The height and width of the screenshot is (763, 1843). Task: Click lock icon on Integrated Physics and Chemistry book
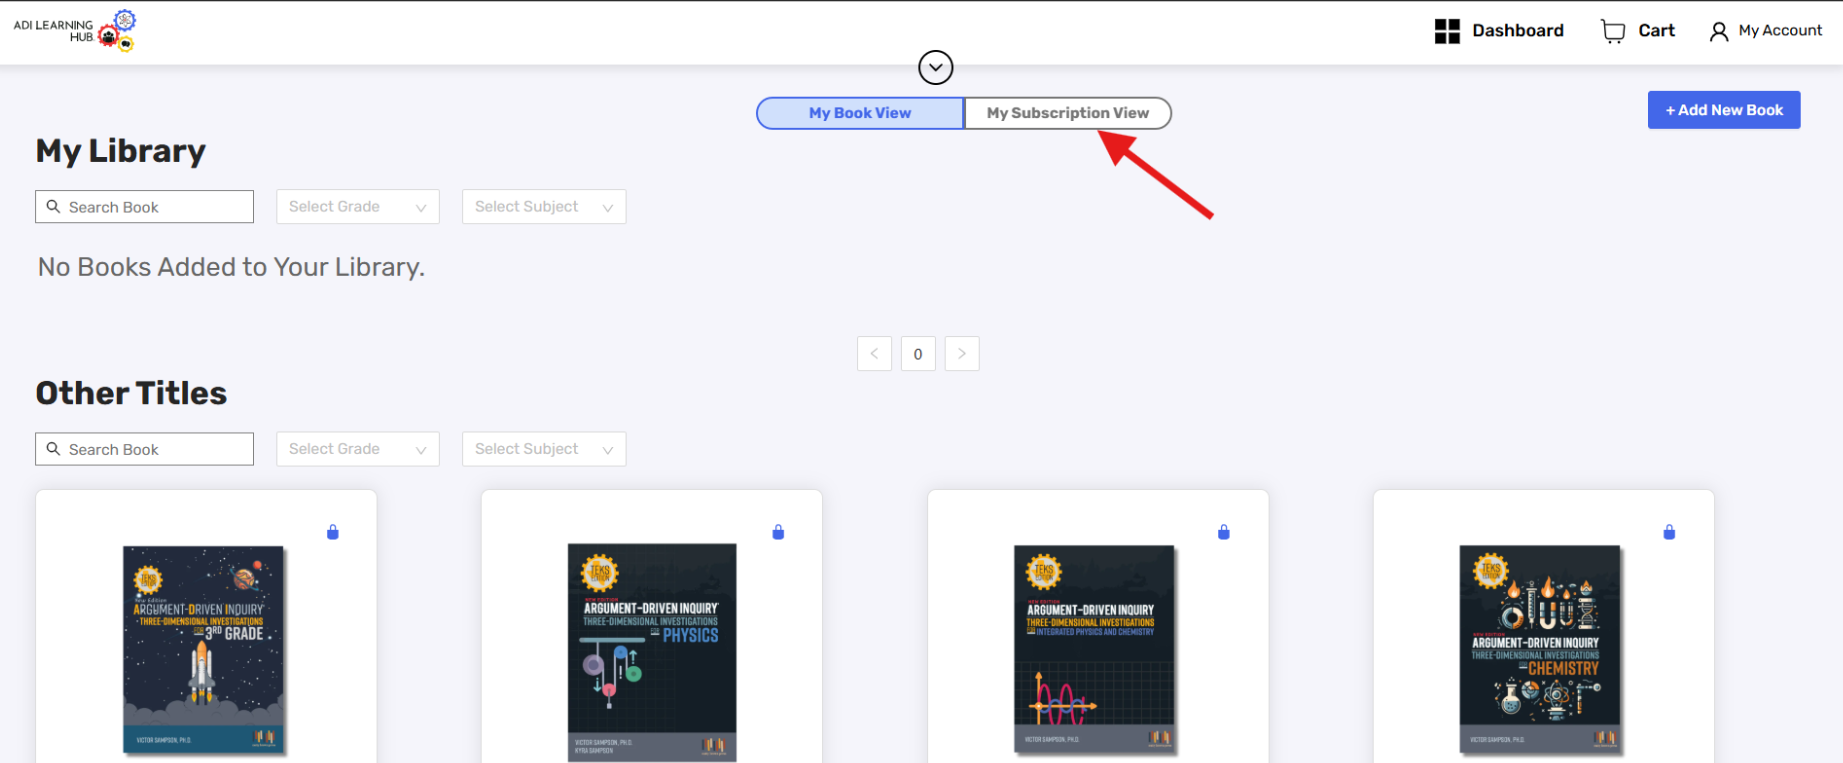pos(1224,532)
